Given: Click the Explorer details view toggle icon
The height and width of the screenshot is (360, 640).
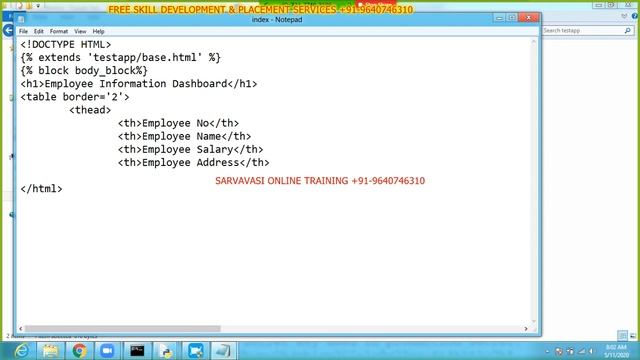Looking at the screenshot, I should 622,336.
